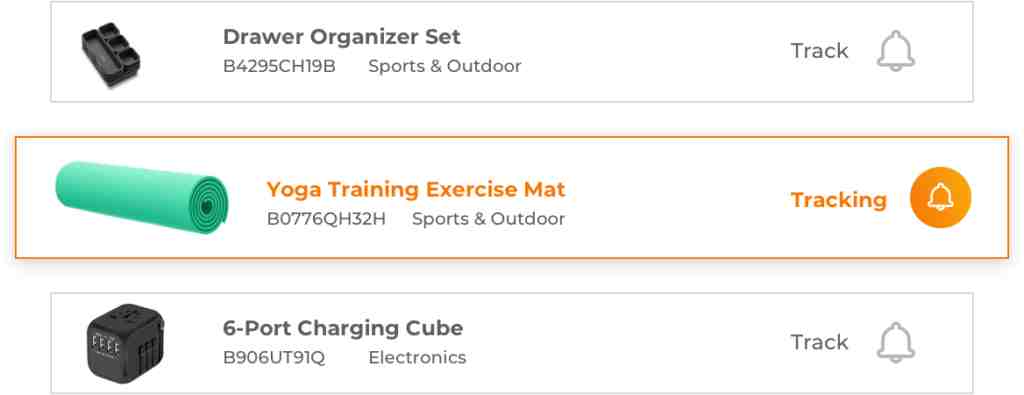
Task: Click the orange Tracking label
Action: (839, 200)
